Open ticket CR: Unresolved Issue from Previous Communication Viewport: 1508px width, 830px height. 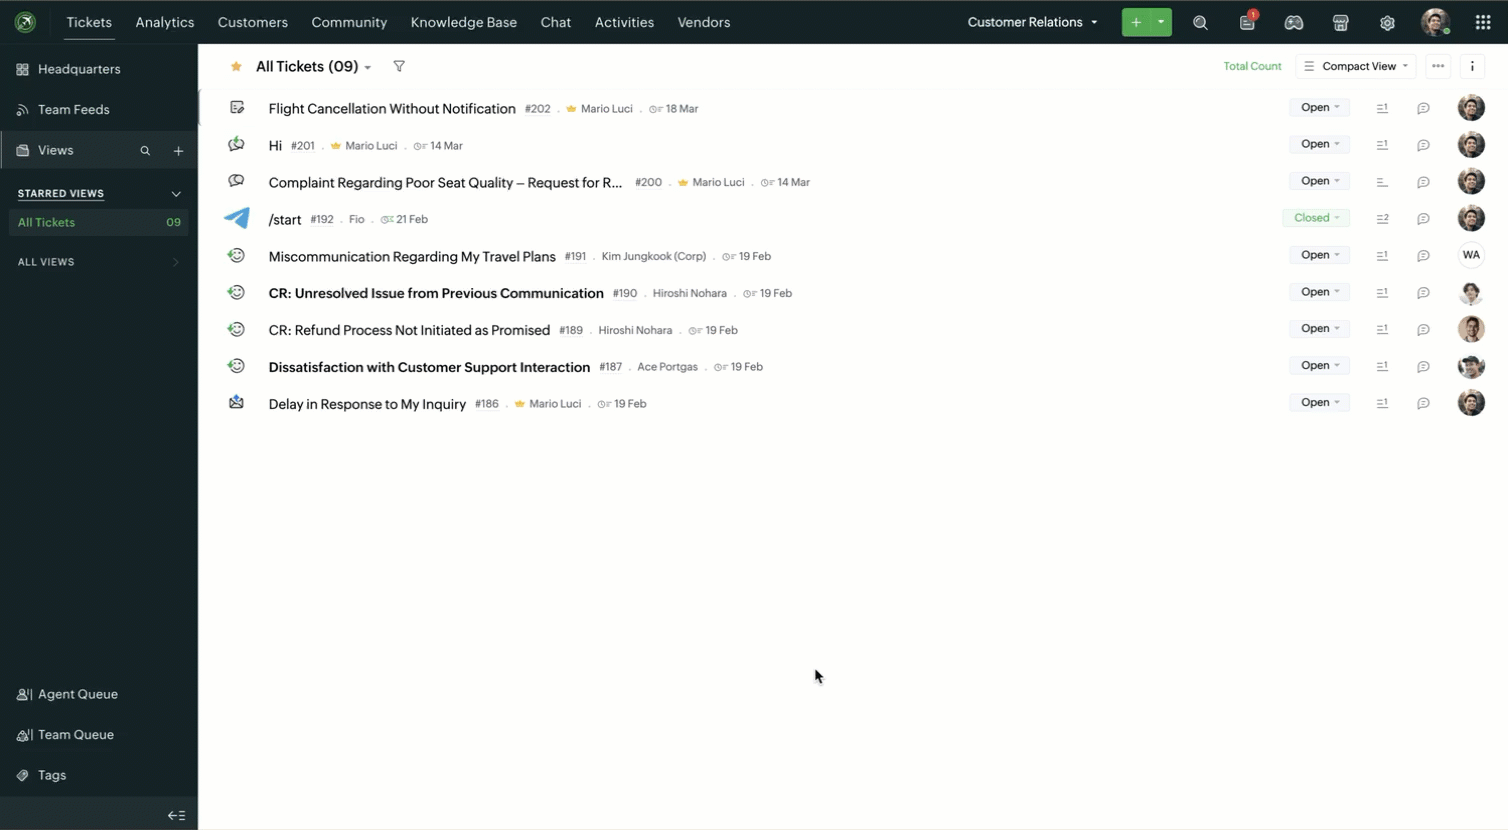[436, 294]
